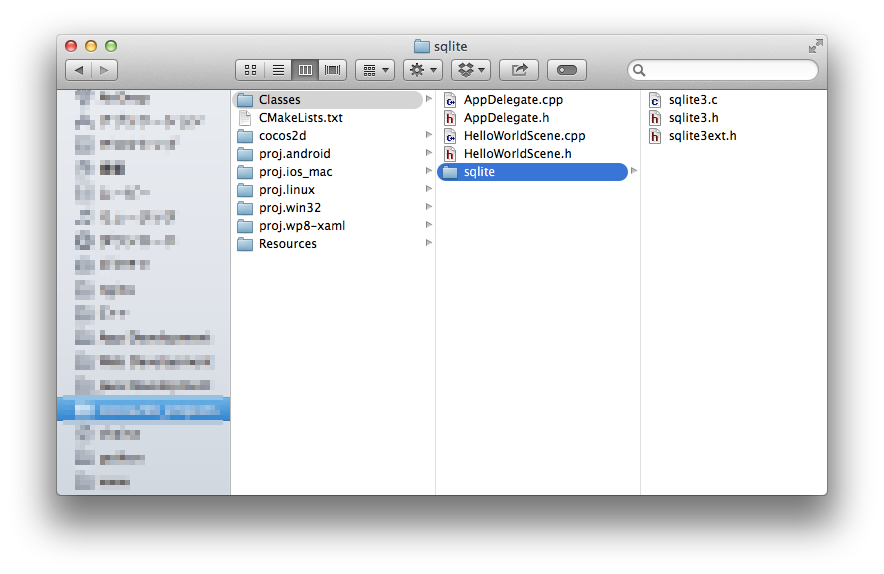The image size is (884, 574).
Task: Click the Resources row disclosure arrow
Action: (x=428, y=243)
